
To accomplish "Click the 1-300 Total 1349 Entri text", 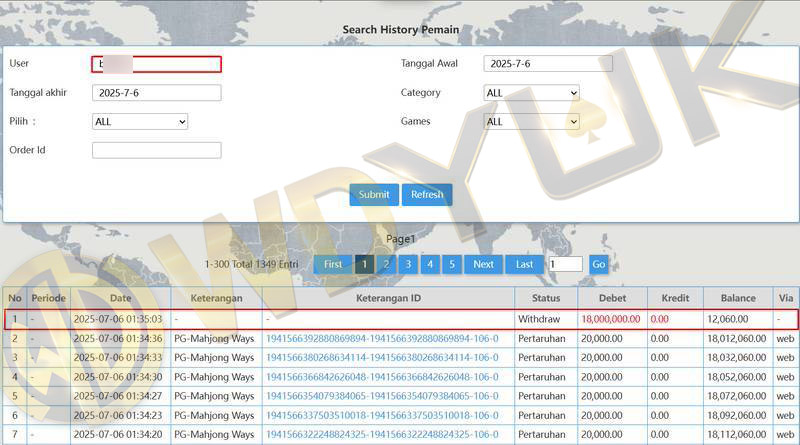I will click(x=252, y=264).
